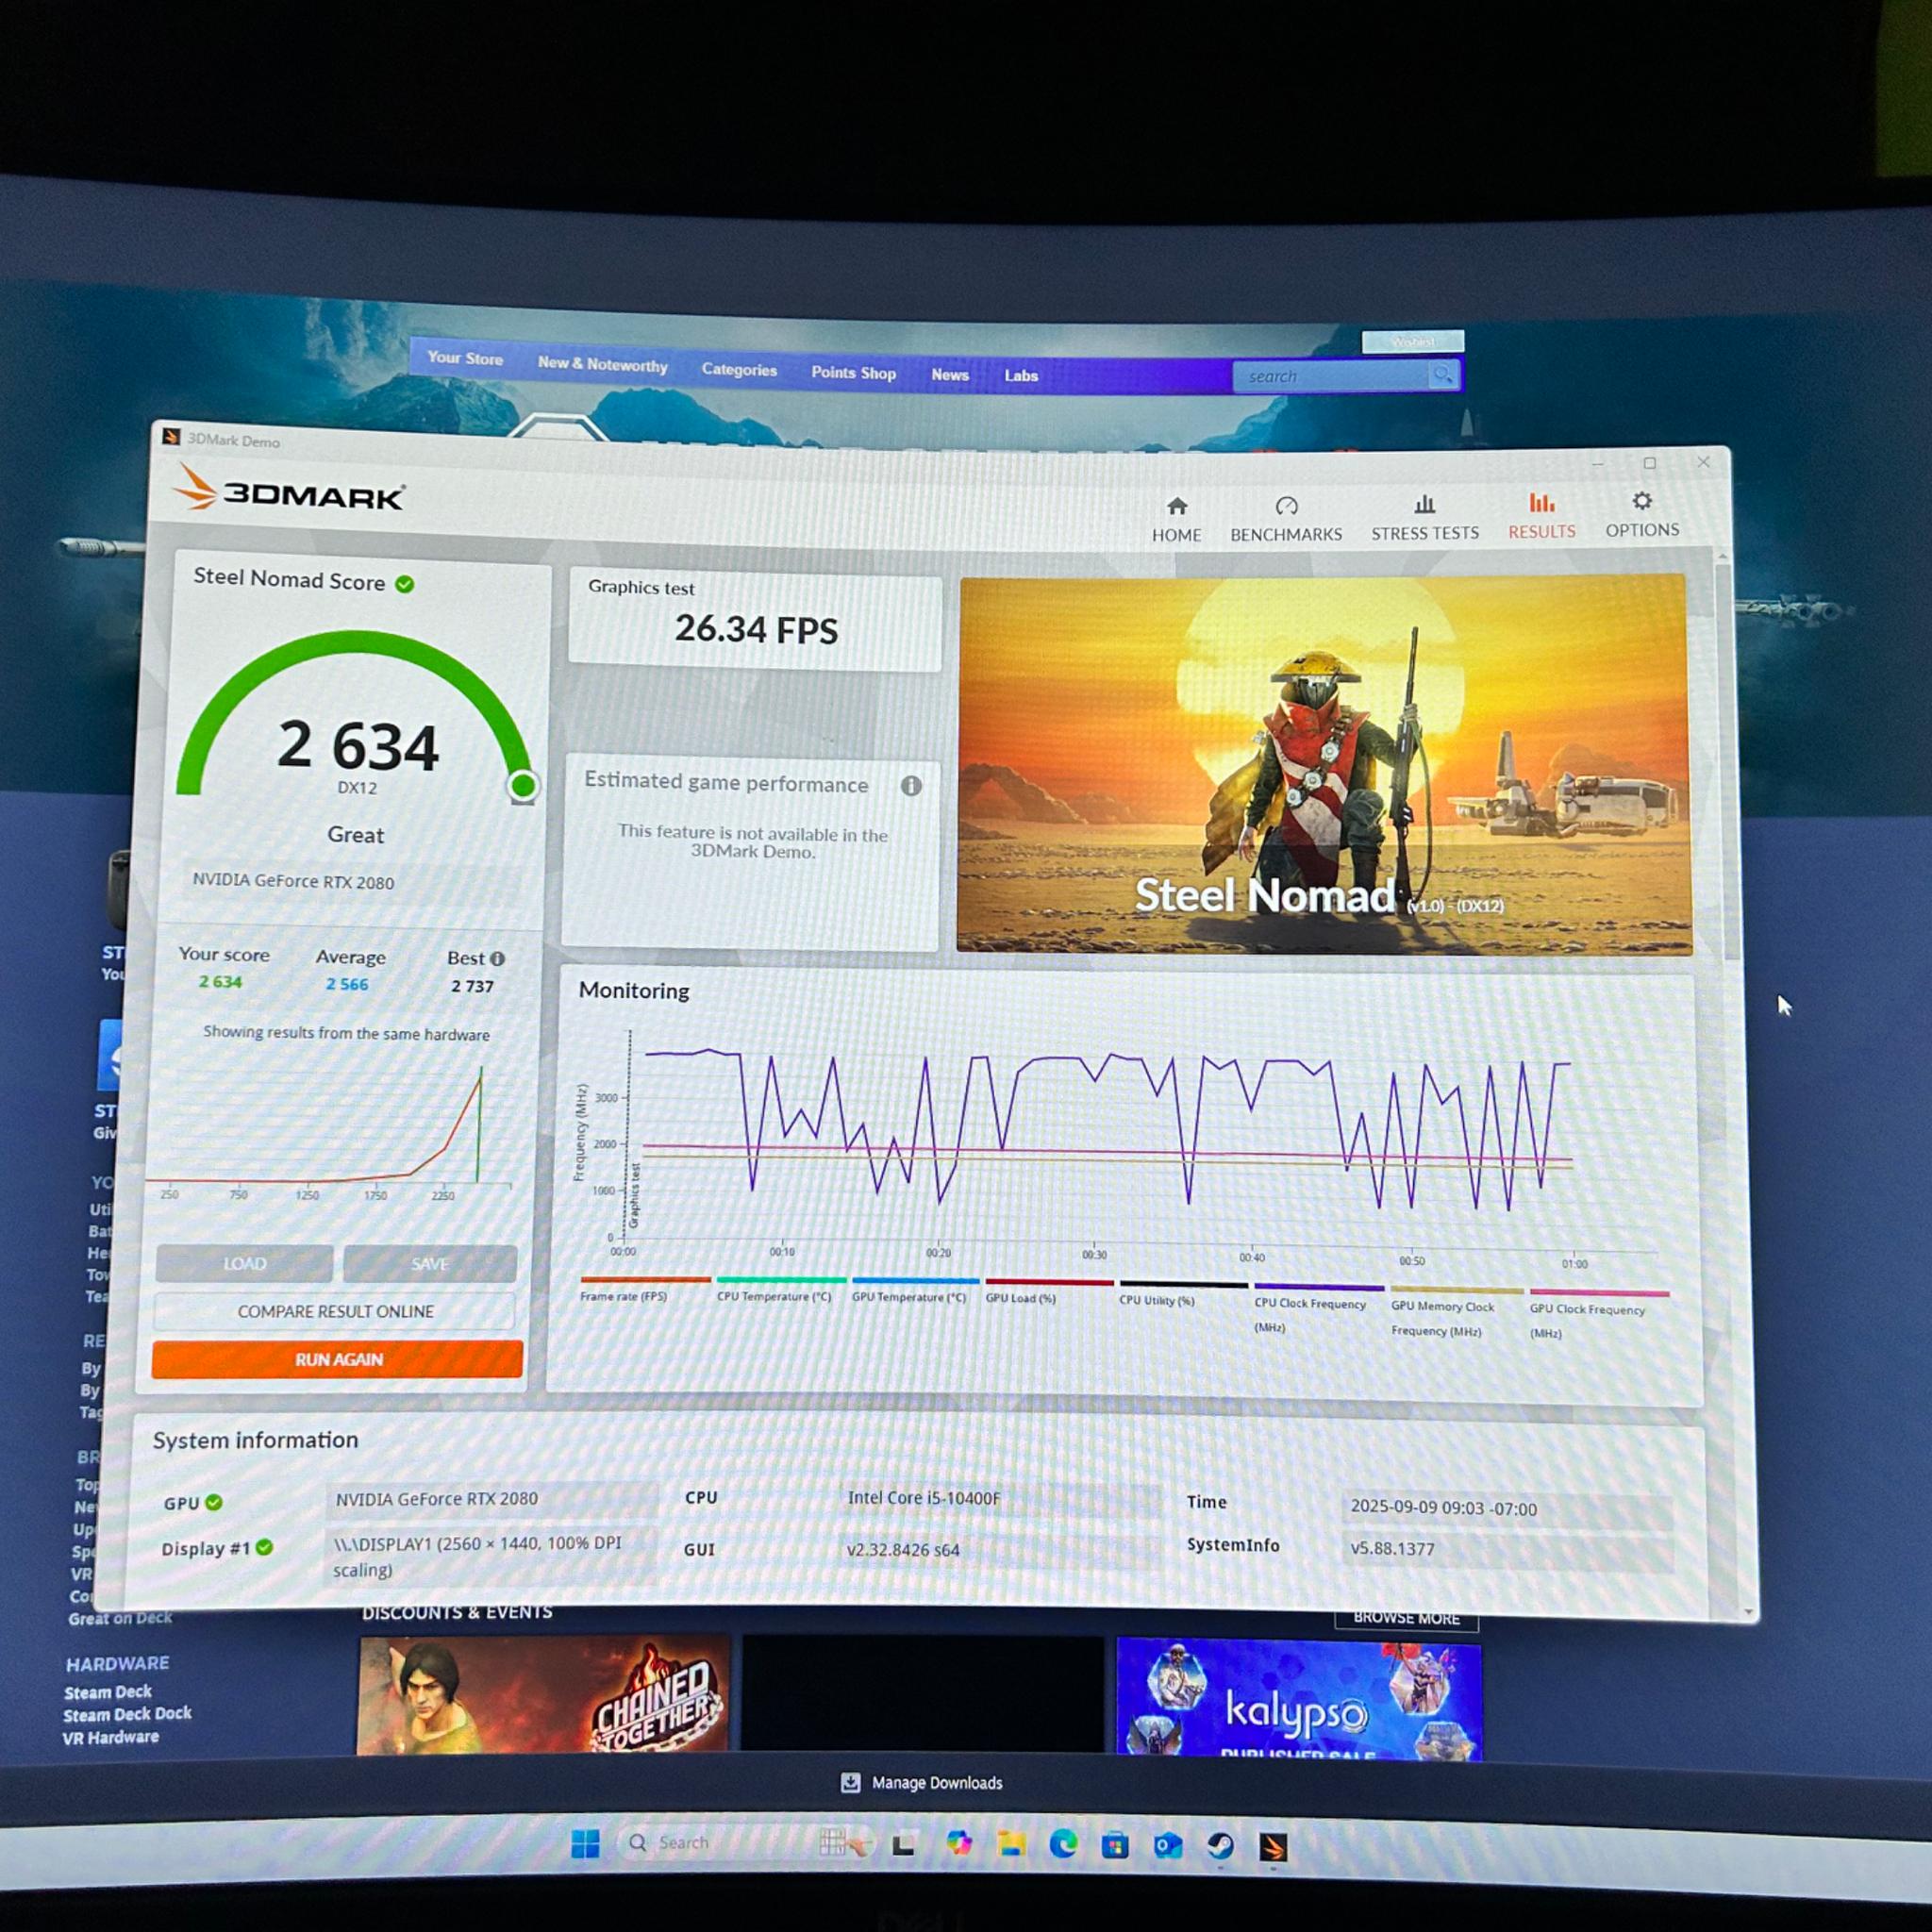Click the green check next to GPU
Image resolution: width=1932 pixels, height=1932 pixels.
coord(214,1502)
